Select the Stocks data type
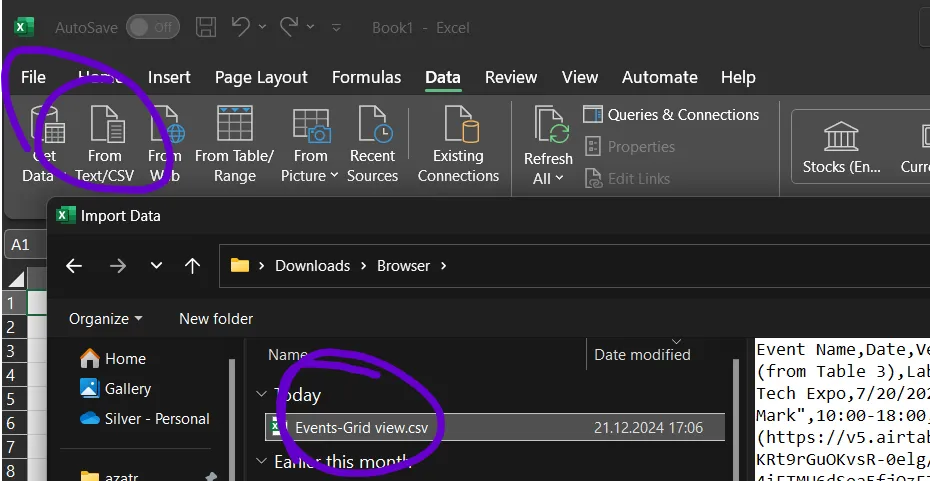The image size is (930, 481). coord(841,146)
